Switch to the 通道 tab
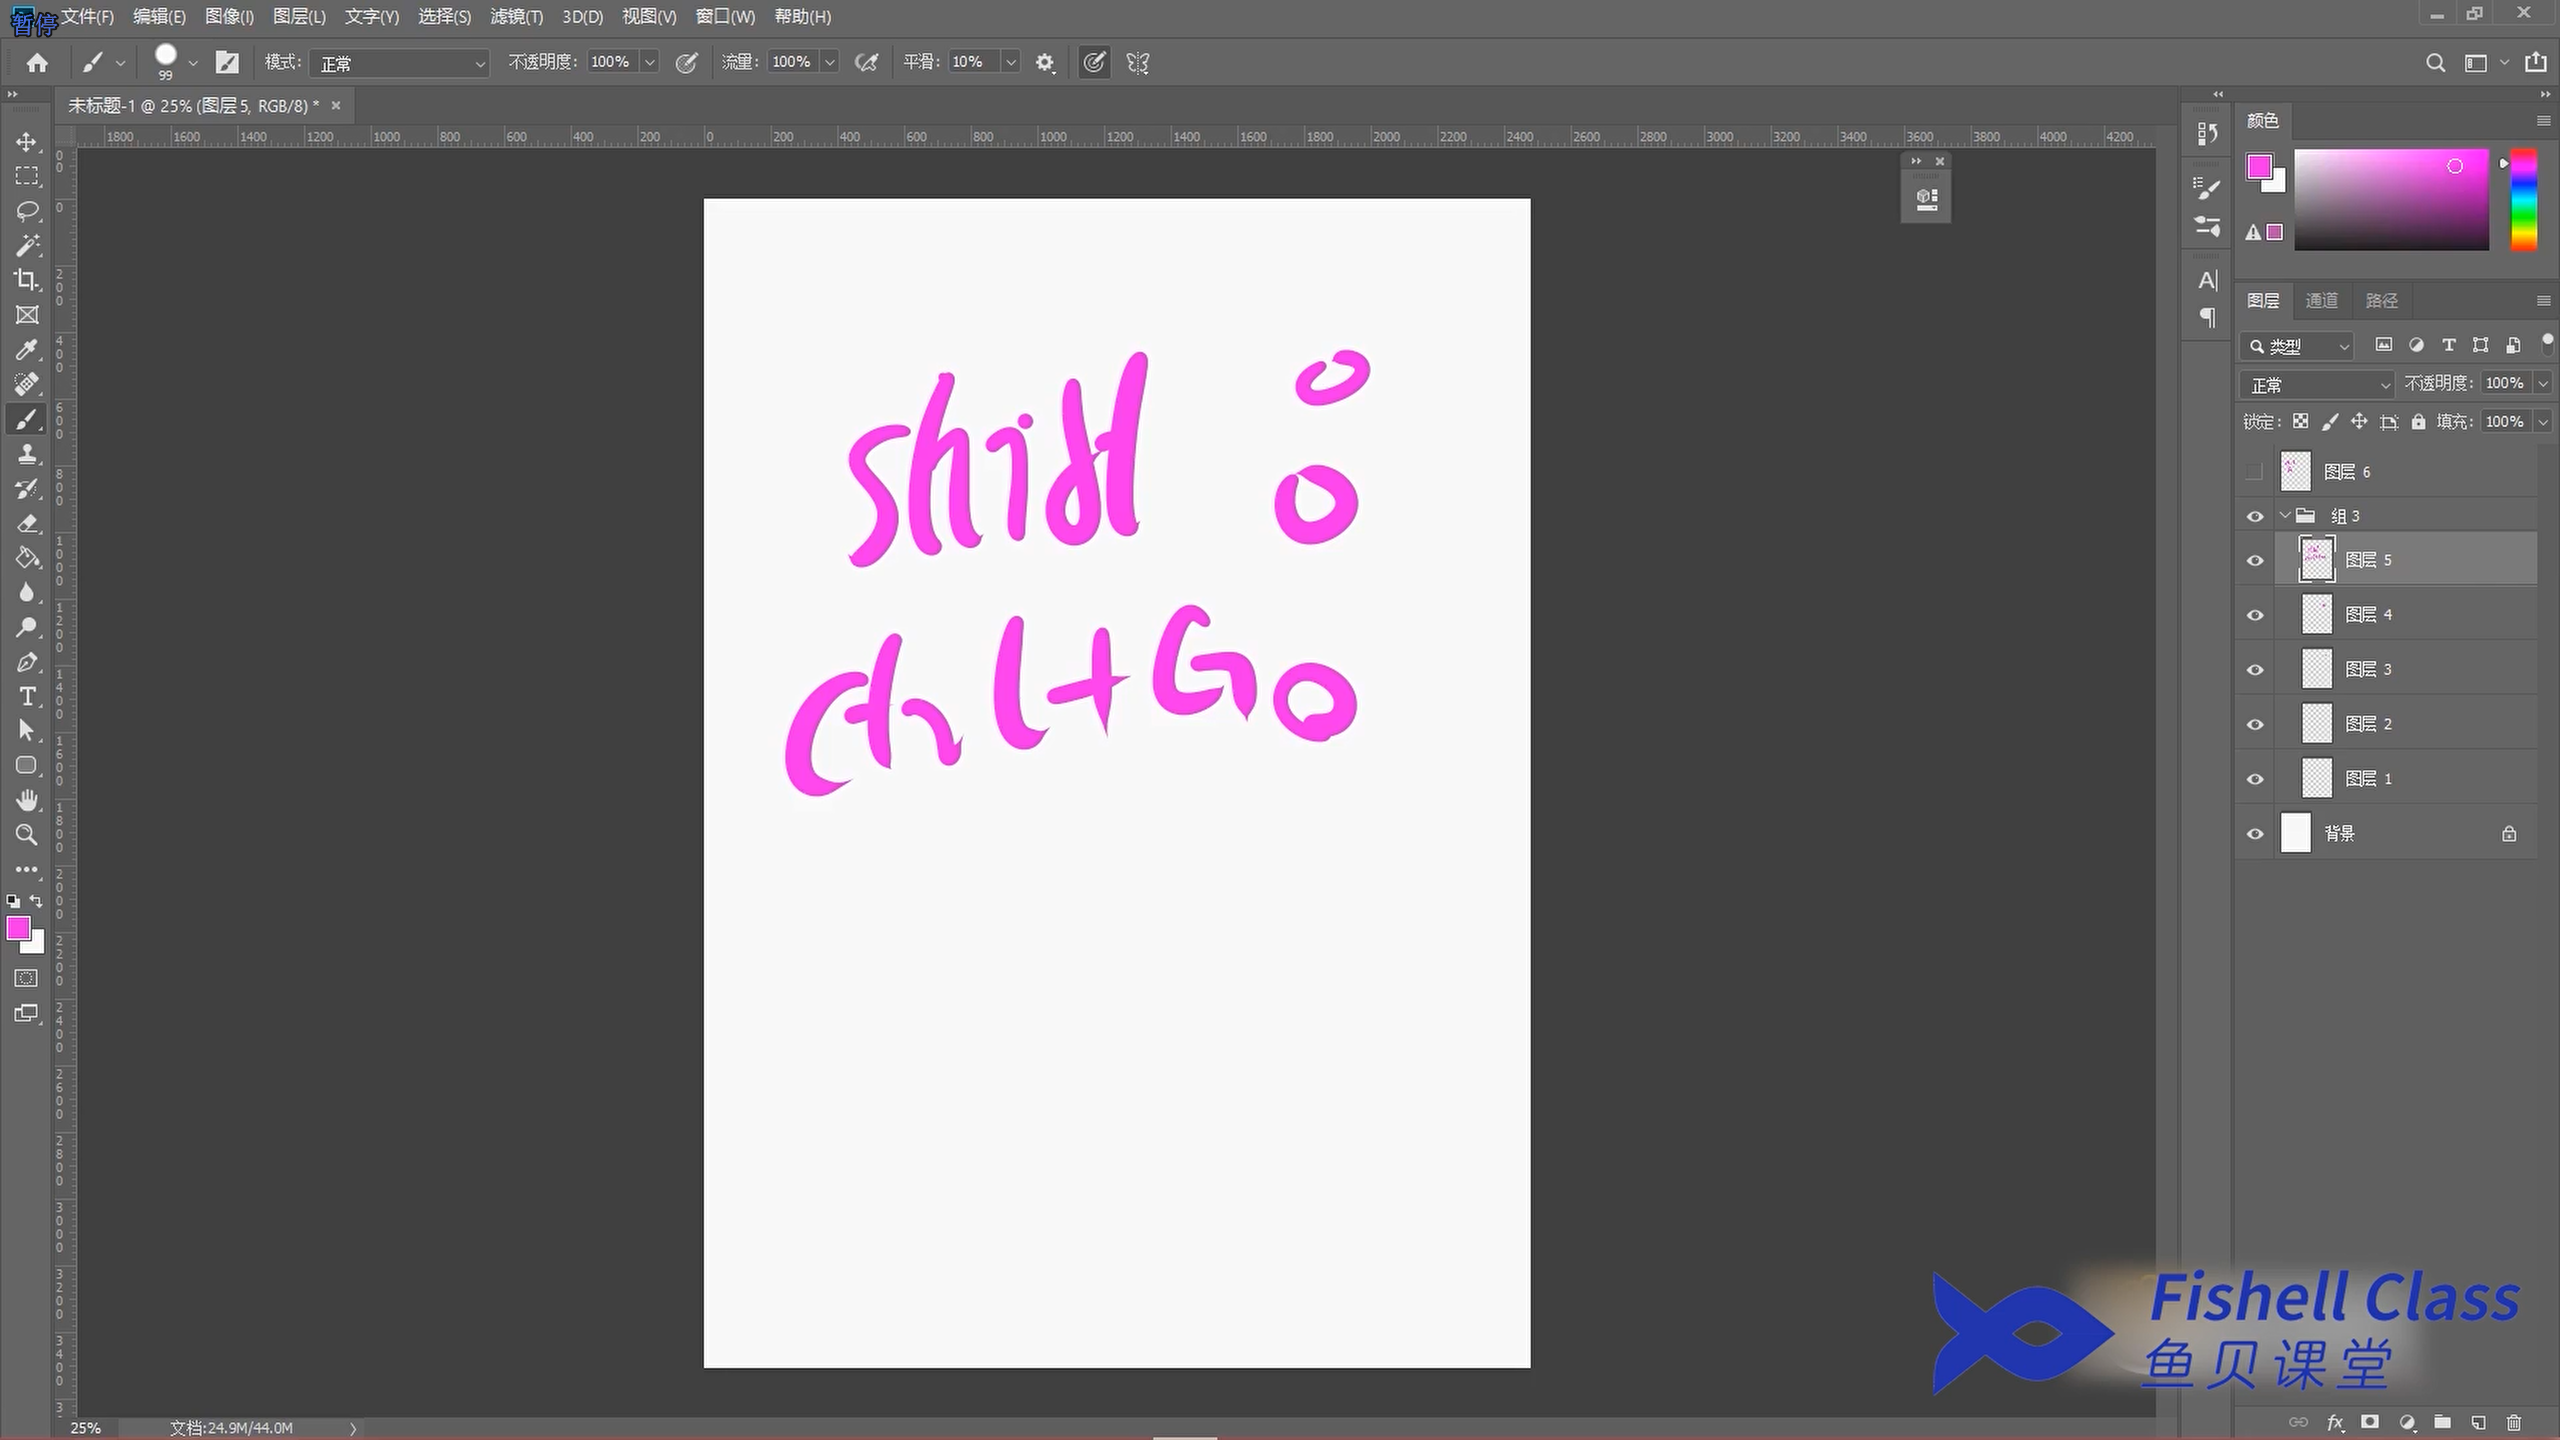 (2321, 300)
